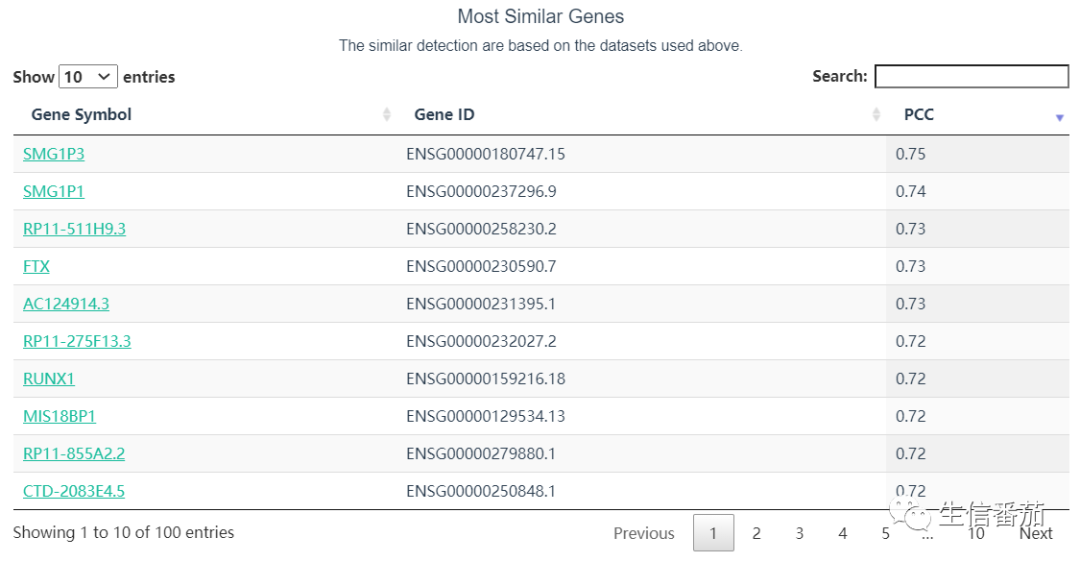This screenshot has width=1080, height=562.
Task: Open the RP11-855A2.2 gene link
Action: (74, 454)
